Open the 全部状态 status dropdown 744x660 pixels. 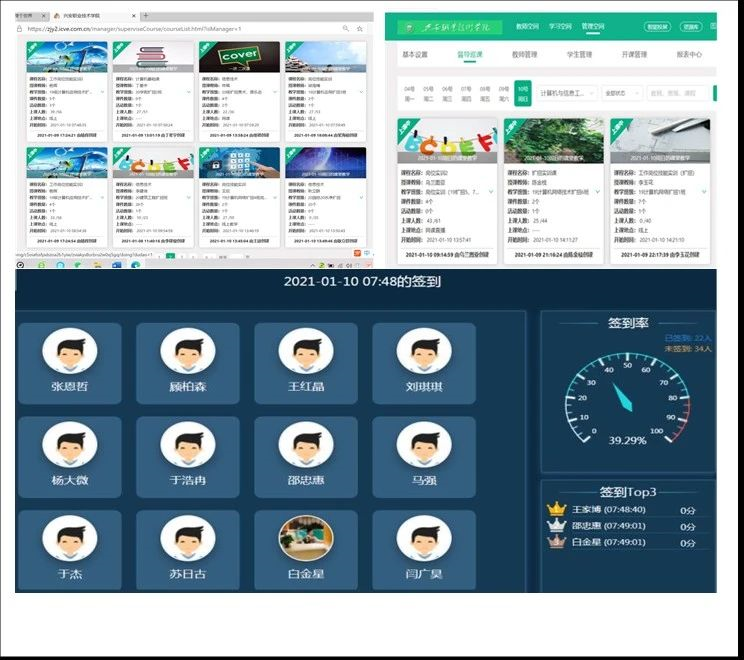(622, 93)
